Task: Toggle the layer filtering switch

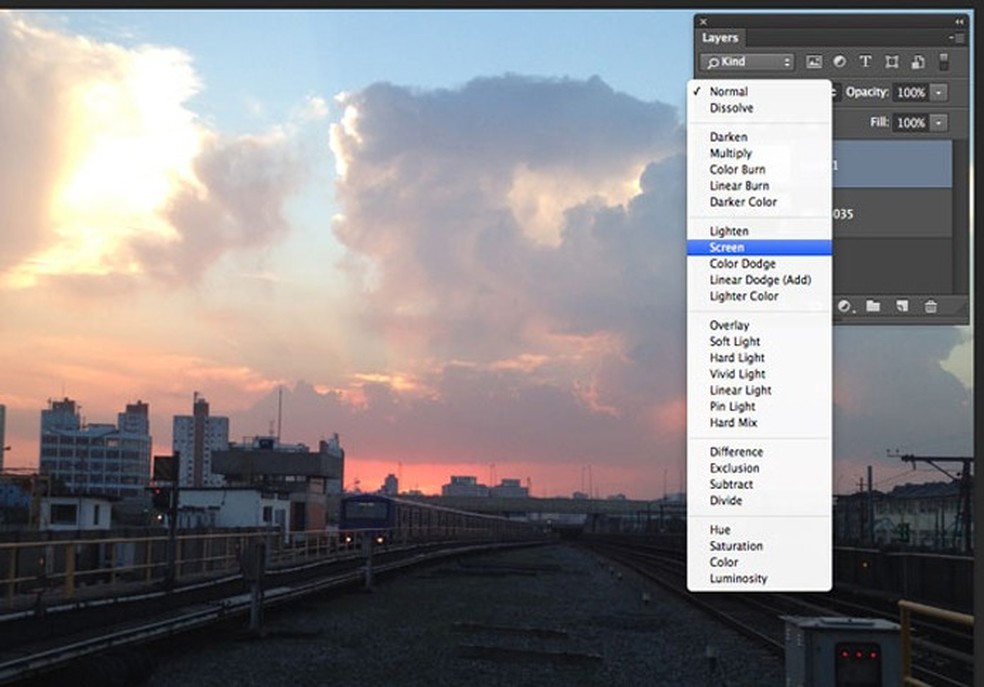Action: point(943,62)
